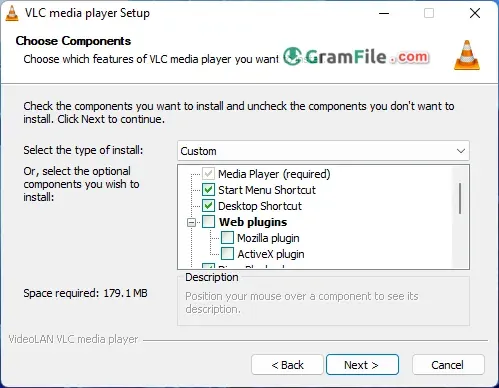Select the Mozilla plugin row label
This screenshot has width=499, height=388.
(x=268, y=238)
